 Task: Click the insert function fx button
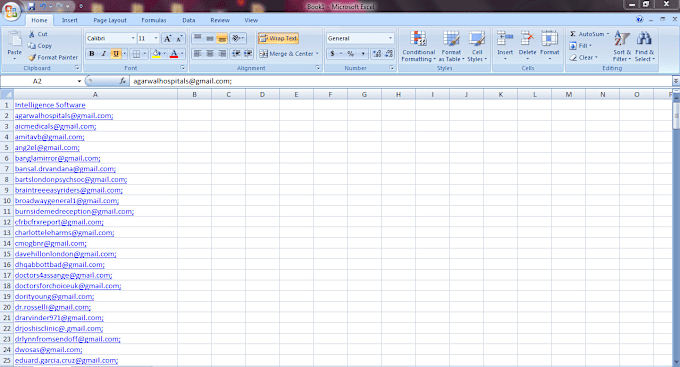123,81
